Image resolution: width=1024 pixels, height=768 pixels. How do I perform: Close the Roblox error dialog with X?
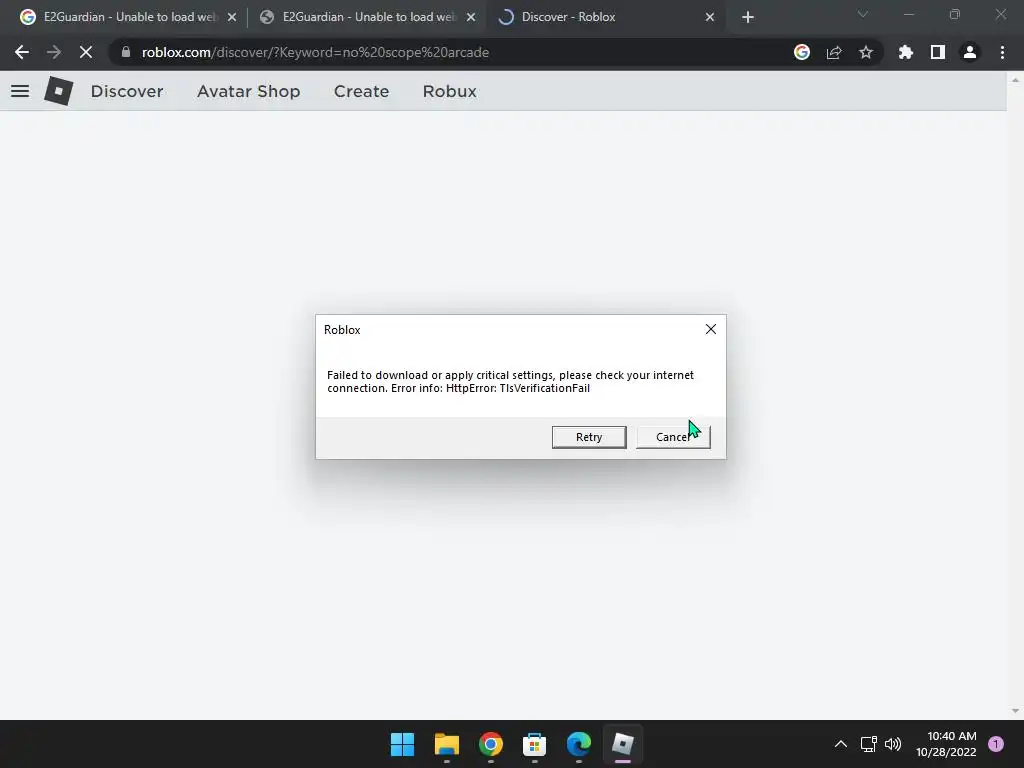point(711,329)
